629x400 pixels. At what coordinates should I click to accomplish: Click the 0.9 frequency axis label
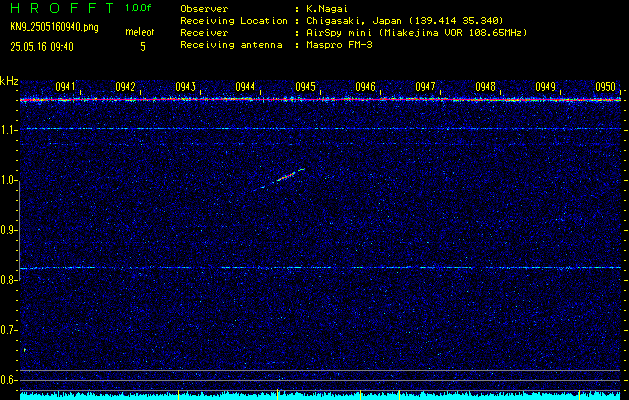8,230
